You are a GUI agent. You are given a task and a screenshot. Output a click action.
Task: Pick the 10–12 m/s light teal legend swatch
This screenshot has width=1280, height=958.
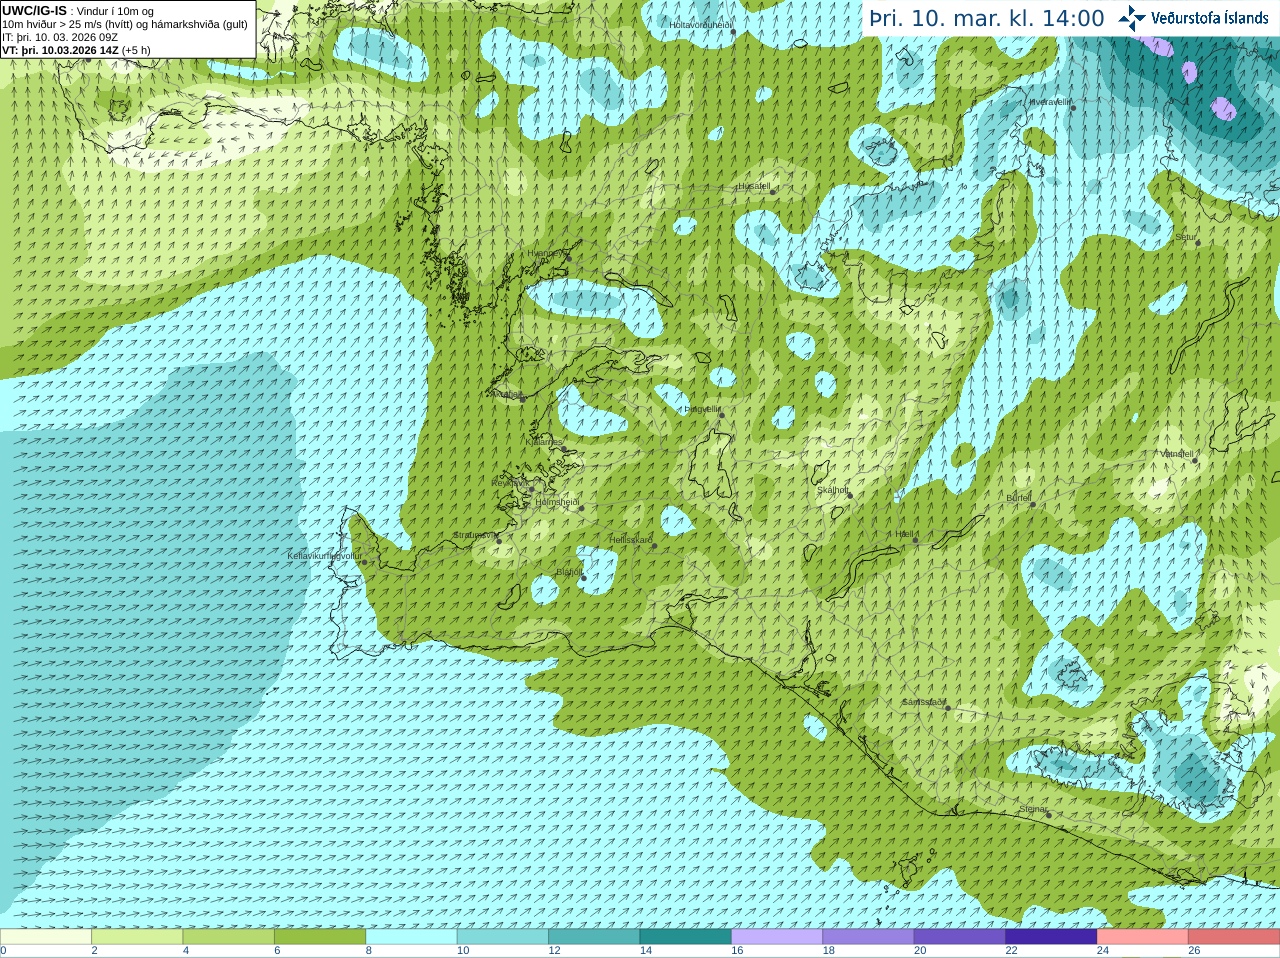tap(503, 937)
